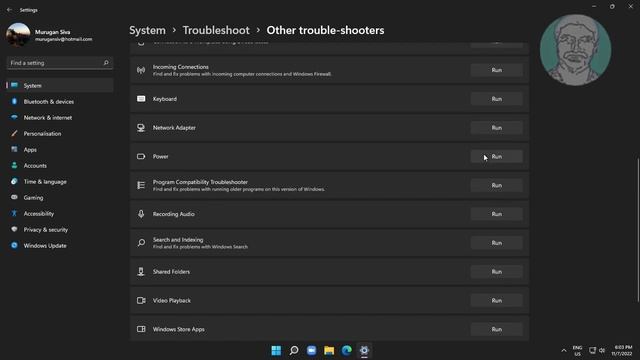Open Accounts settings
Viewport: 640px width, 360px height.
click(60, 165)
